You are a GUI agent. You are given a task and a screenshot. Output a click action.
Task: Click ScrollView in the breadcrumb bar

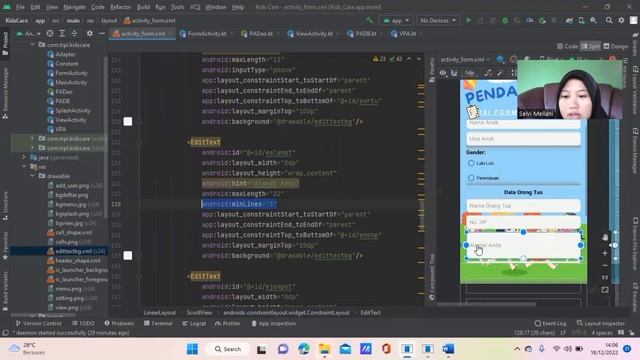tap(199, 313)
